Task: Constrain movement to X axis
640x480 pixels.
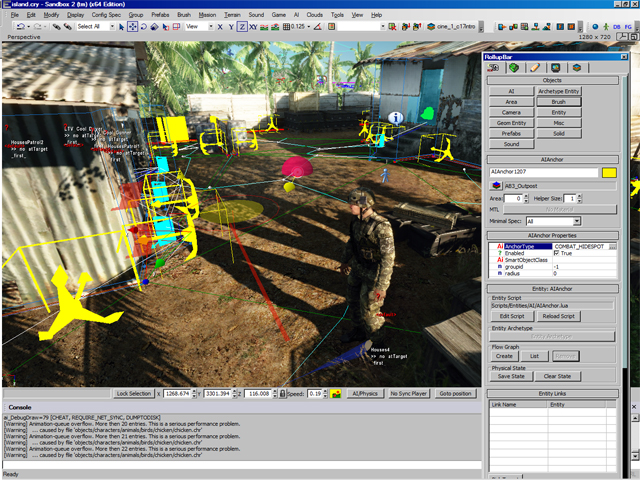Action: (220, 27)
